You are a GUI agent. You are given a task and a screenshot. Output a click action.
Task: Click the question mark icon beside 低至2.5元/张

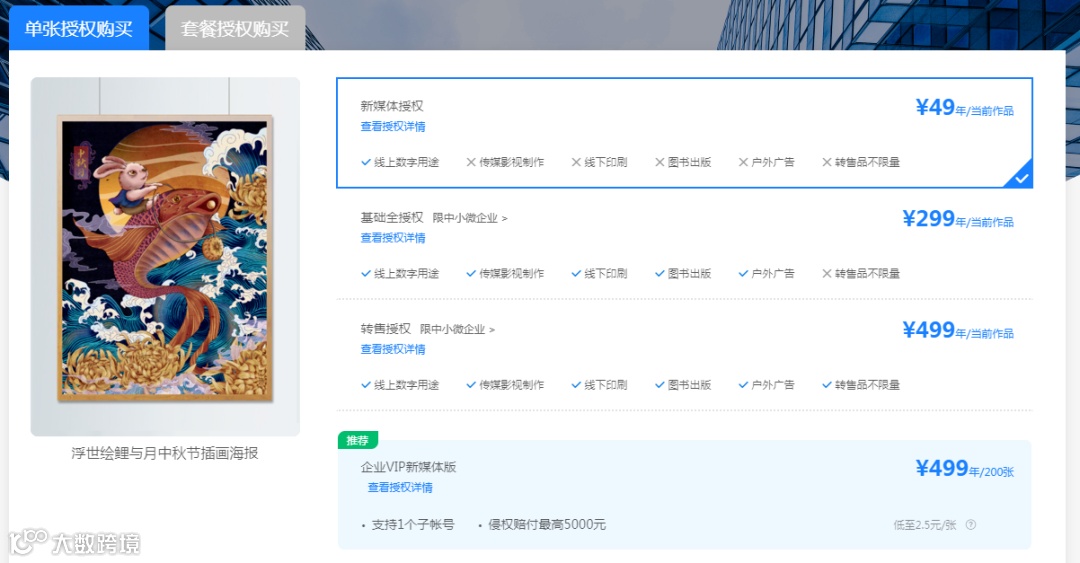(x=970, y=525)
